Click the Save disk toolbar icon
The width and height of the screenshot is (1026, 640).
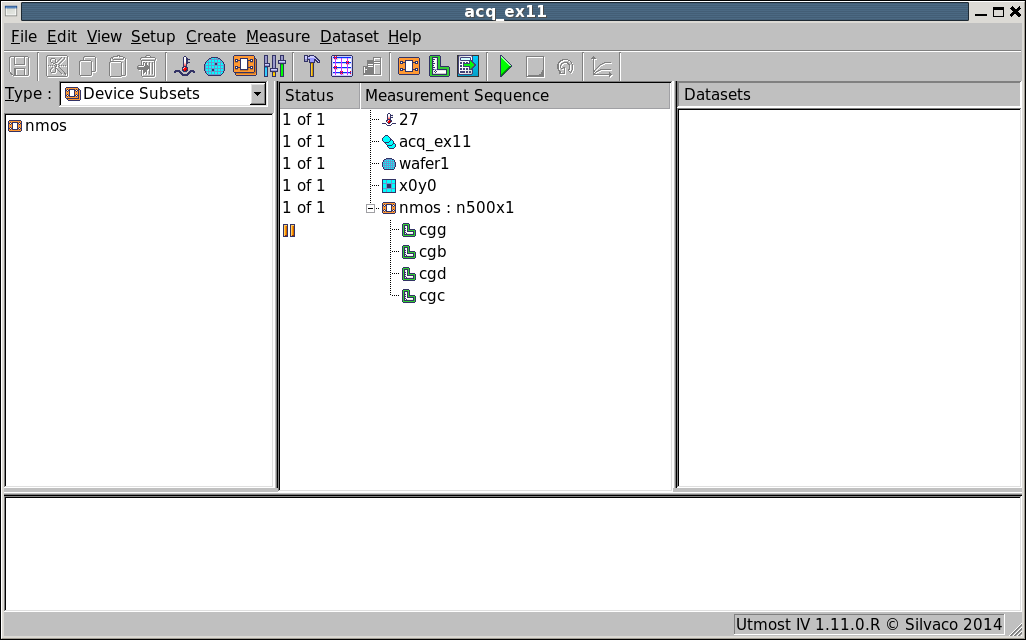coord(19,67)
